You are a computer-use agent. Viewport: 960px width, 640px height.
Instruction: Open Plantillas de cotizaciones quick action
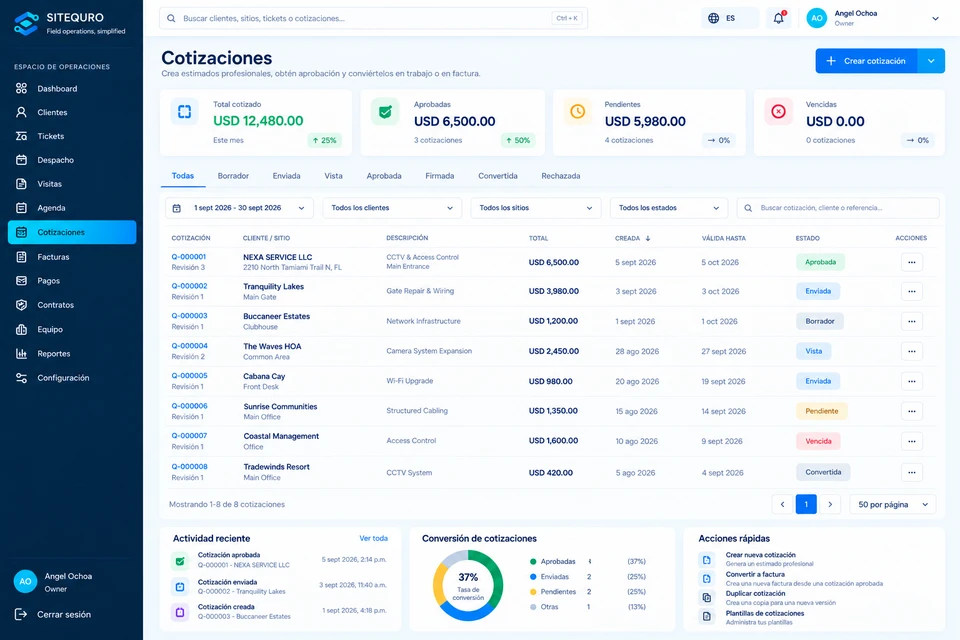752,617
